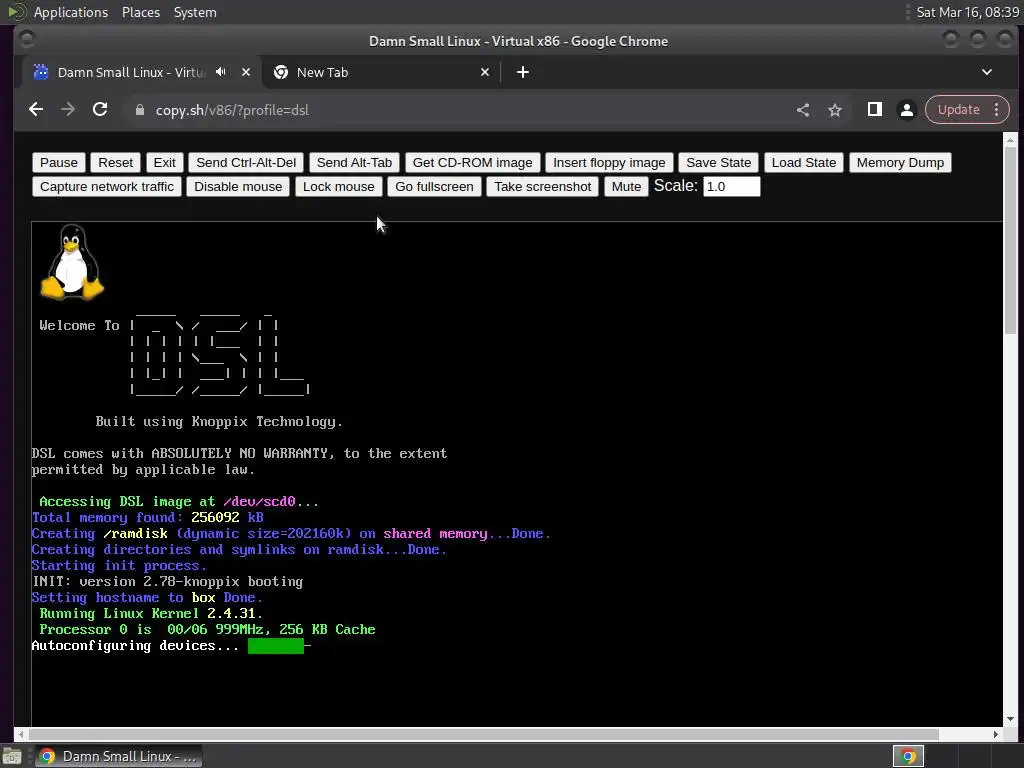Click the Load State button

(x=804, y=163)
